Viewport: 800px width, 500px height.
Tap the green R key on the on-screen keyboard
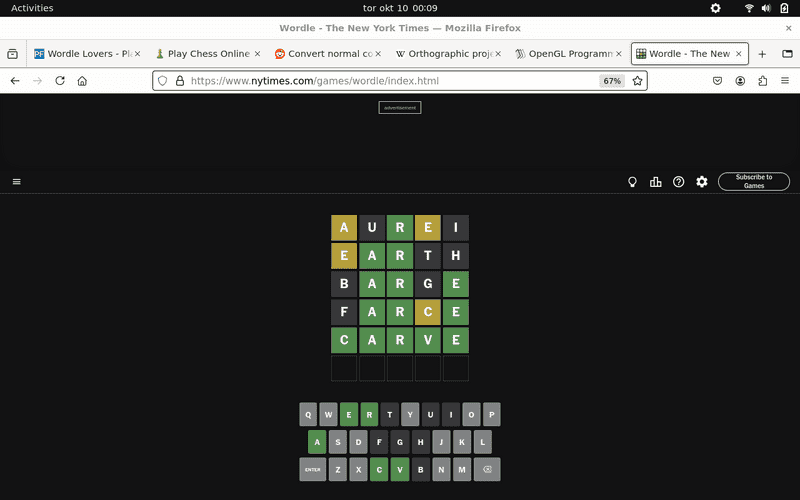pos(369,414)
